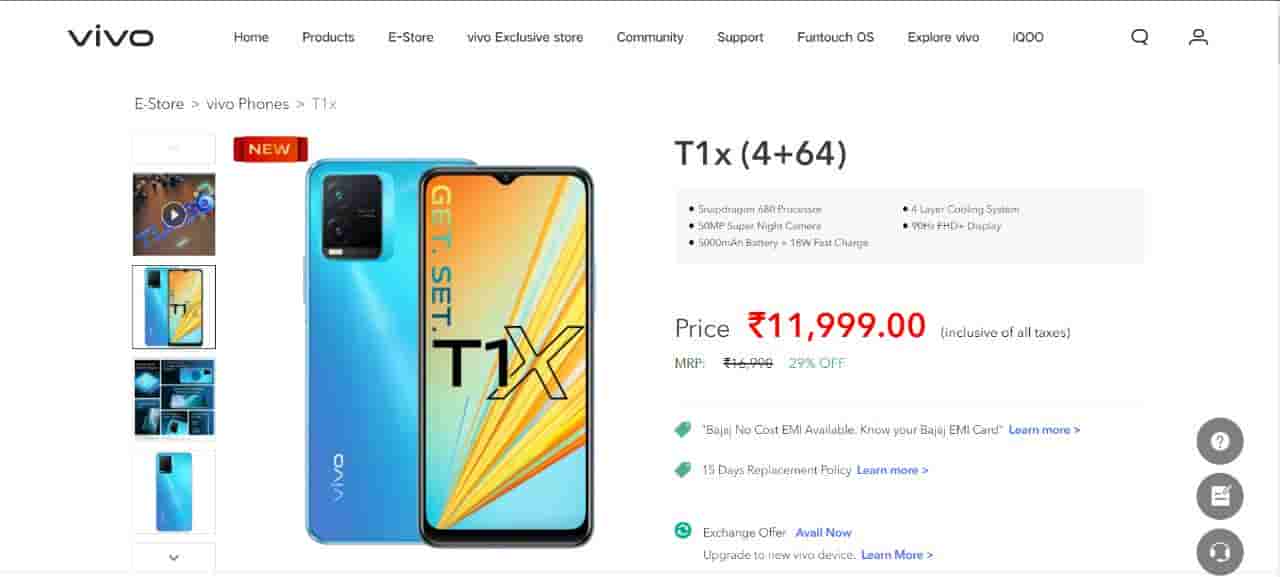This screenshot has height=577, width=1280.
Task: Click the Bajaj EMI tag icon
Action: coord(683,429)
